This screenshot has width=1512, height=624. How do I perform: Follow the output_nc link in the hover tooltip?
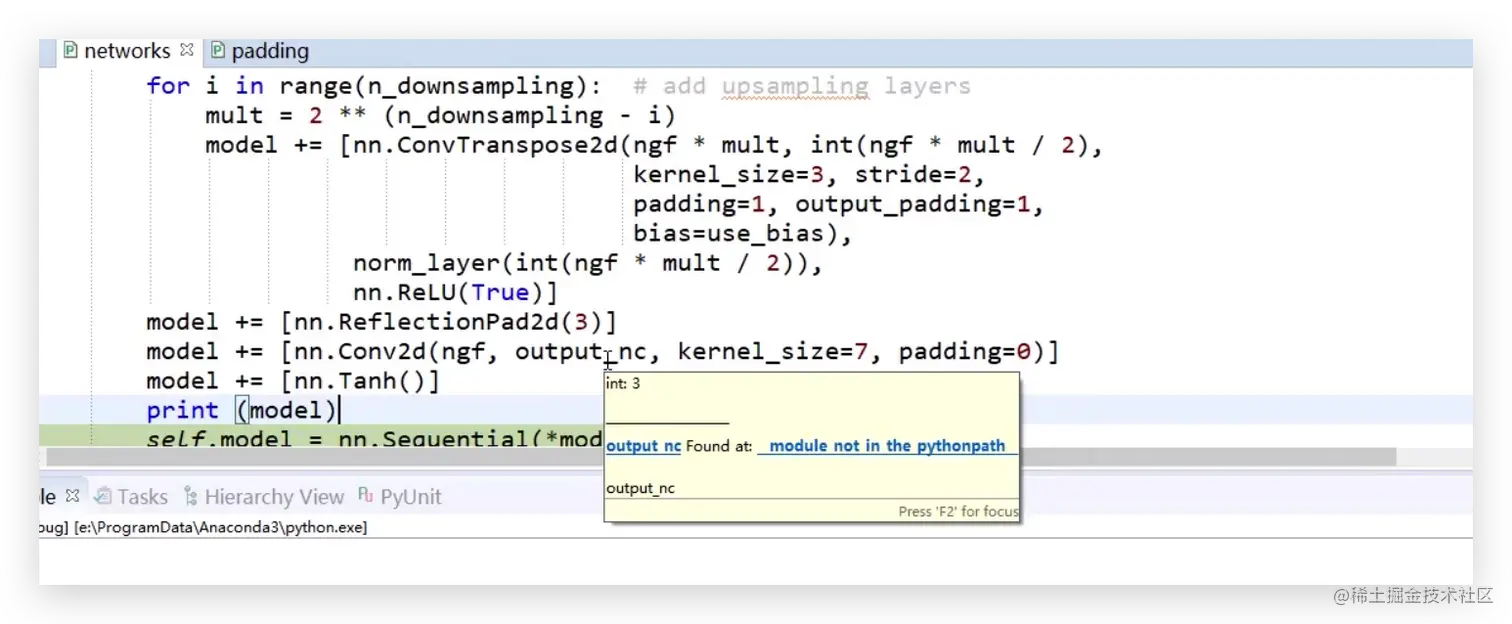point(643,446)
